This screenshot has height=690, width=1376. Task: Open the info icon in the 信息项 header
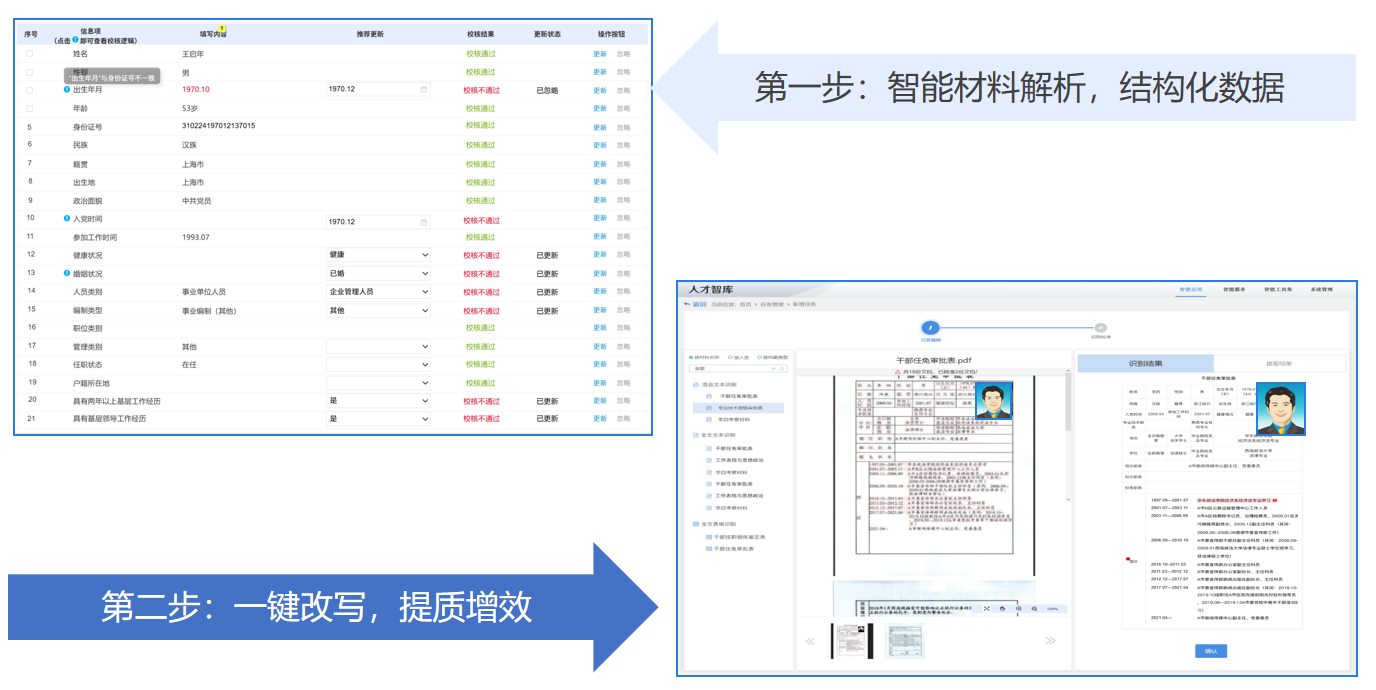pos(75,39)
